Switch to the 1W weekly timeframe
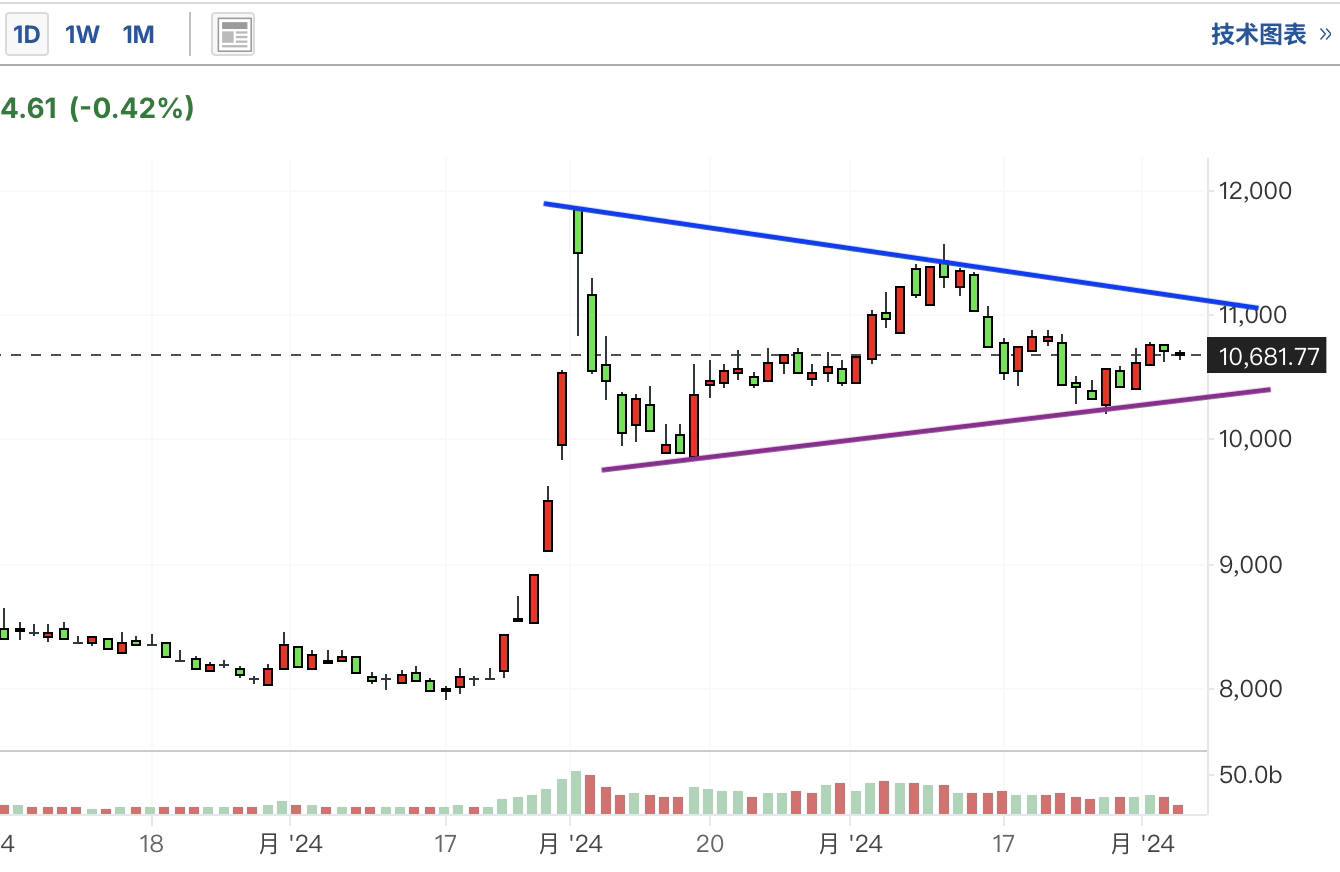The image size is (1340, 872). click(x=82, y=35)
